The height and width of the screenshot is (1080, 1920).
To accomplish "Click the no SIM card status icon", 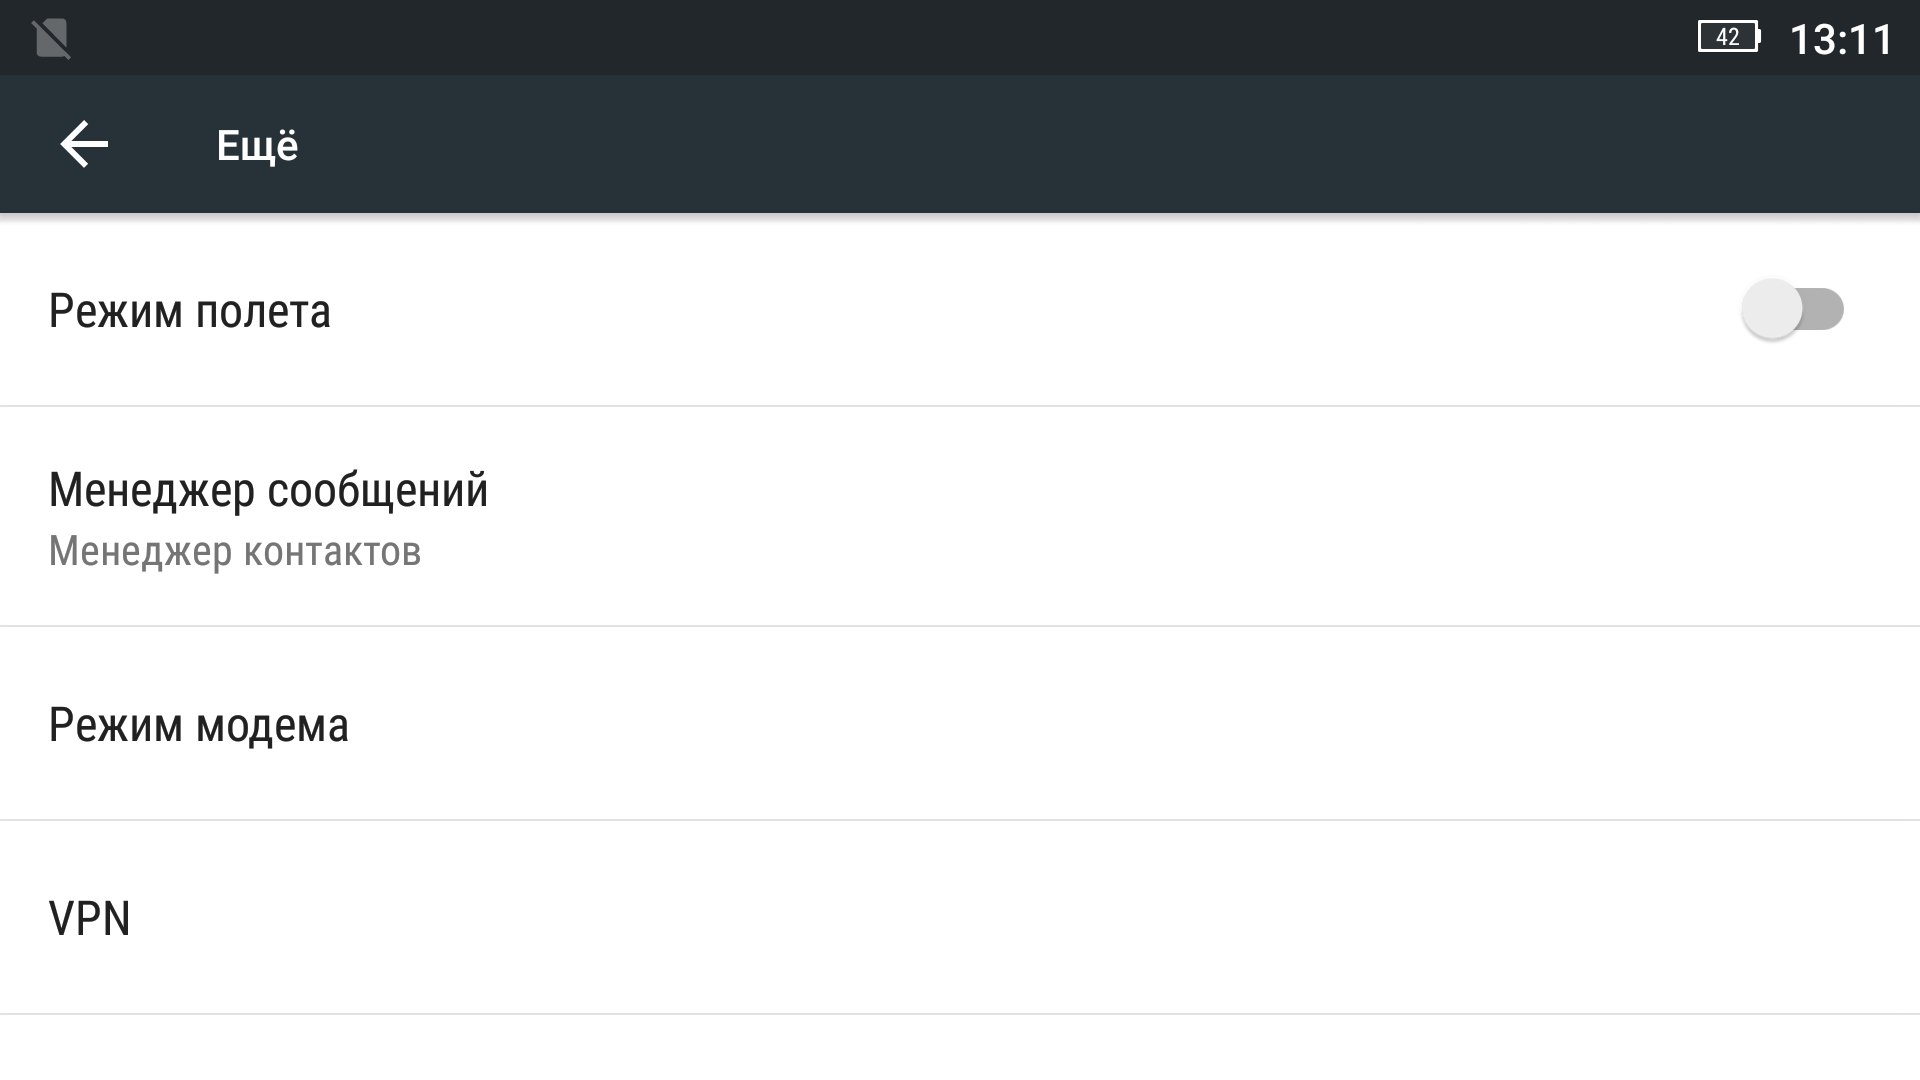I will (51, 39).
